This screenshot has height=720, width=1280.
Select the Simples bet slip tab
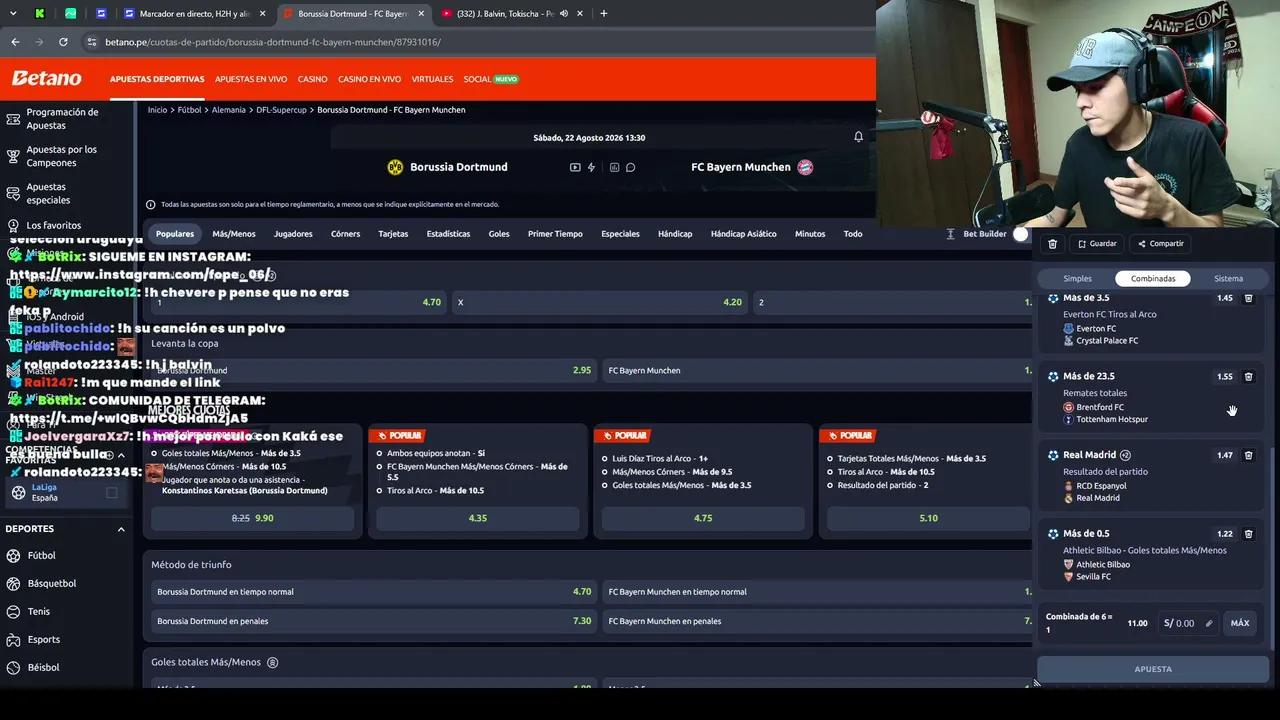(1078, 279)
